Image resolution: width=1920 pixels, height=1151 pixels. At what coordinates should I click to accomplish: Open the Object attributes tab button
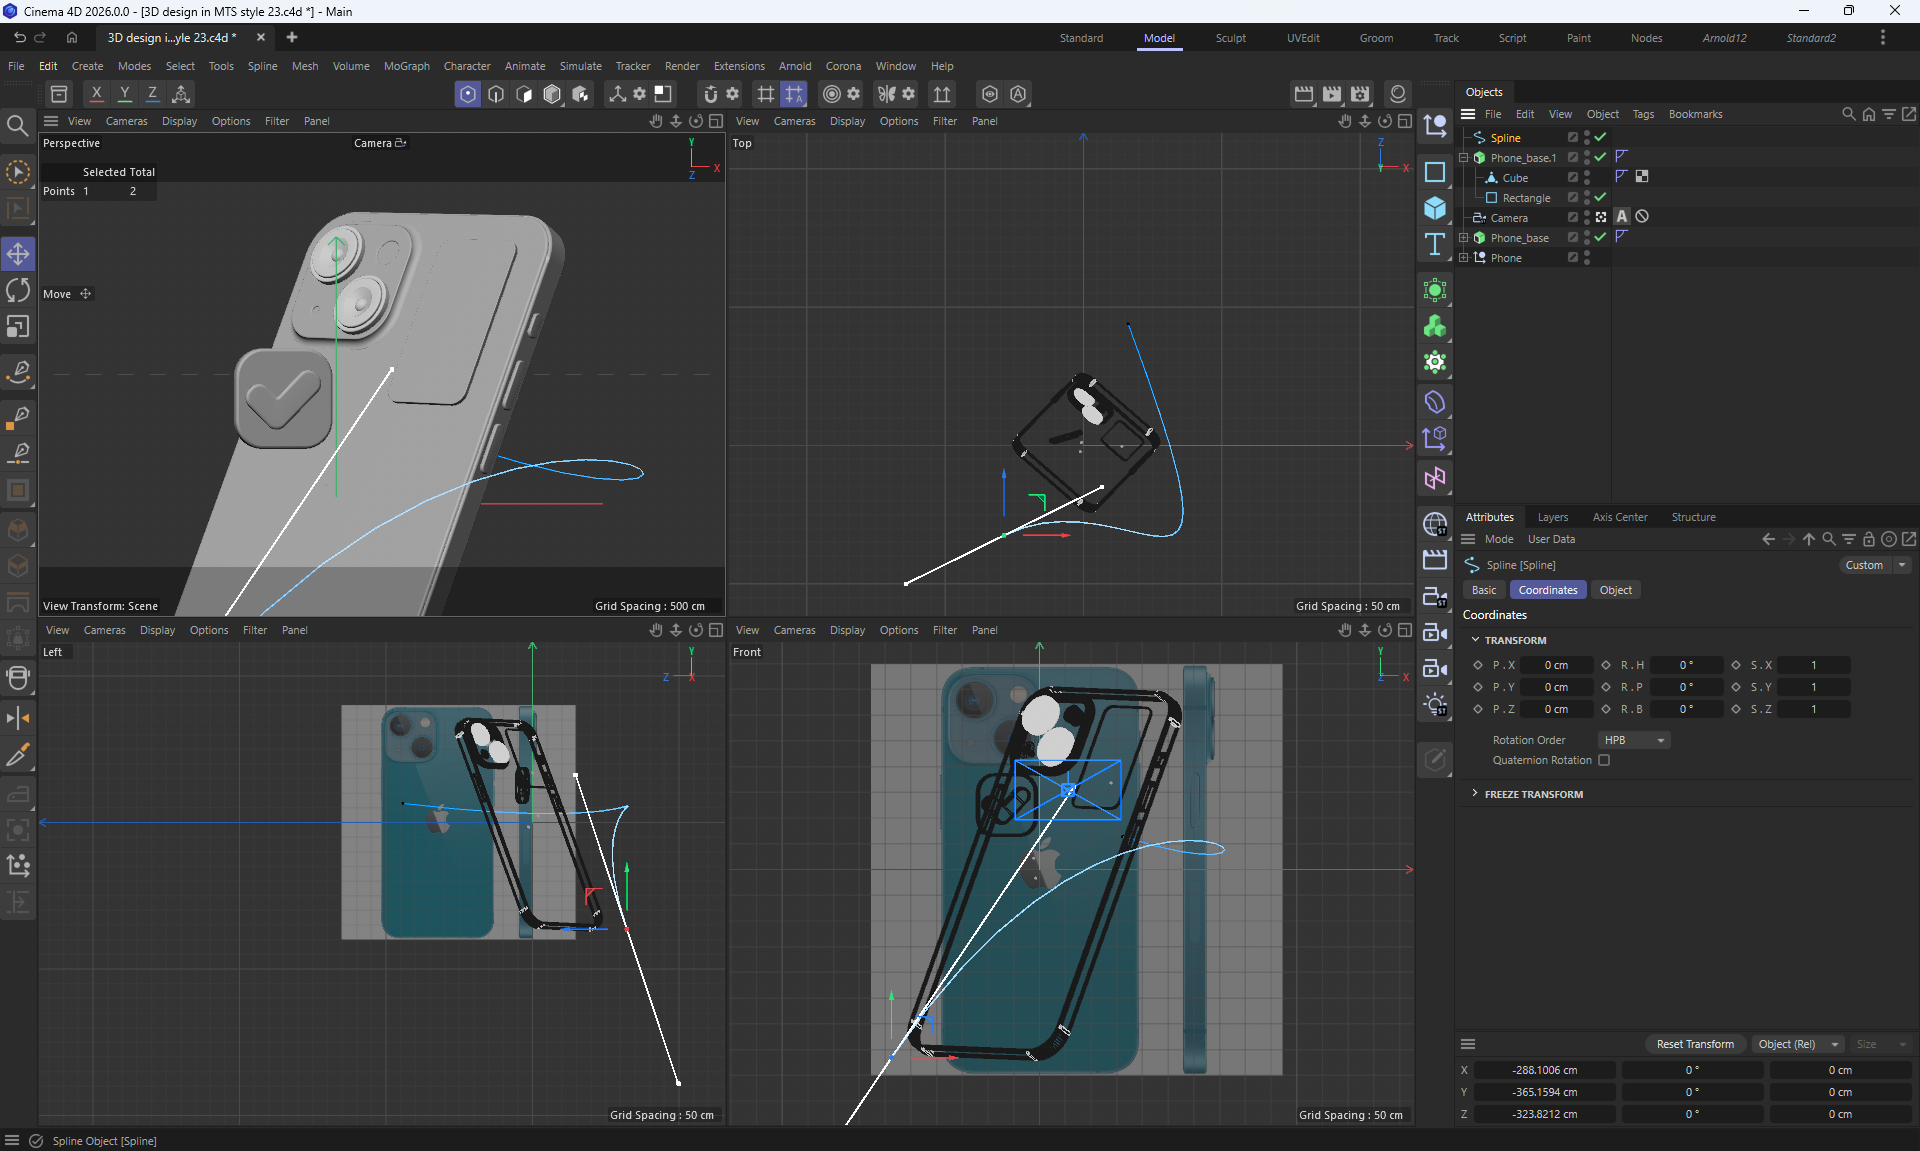[x=1615, y=590]
